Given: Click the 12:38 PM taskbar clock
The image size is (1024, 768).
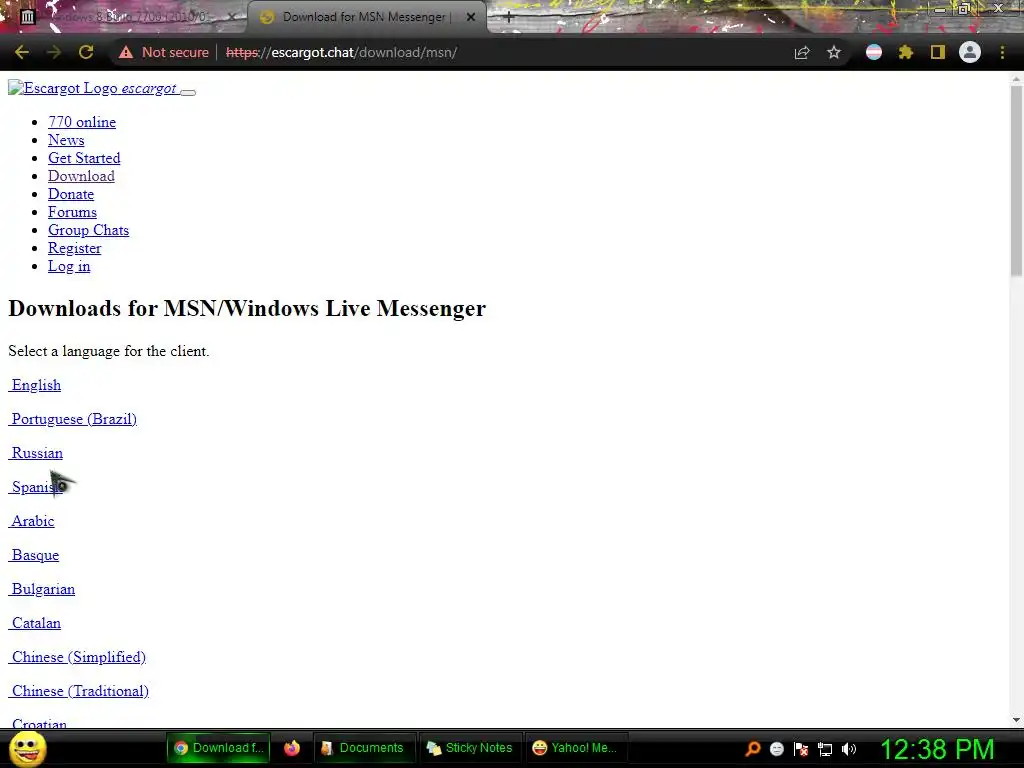Looking at the screenshot, I should [937, 748].
